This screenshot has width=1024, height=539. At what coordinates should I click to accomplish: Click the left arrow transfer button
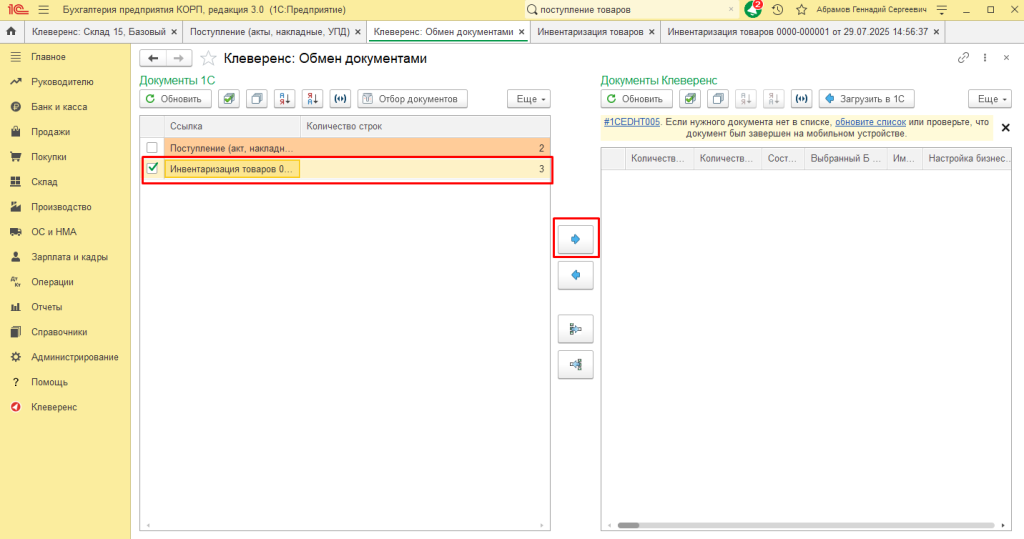click(575, 275)
